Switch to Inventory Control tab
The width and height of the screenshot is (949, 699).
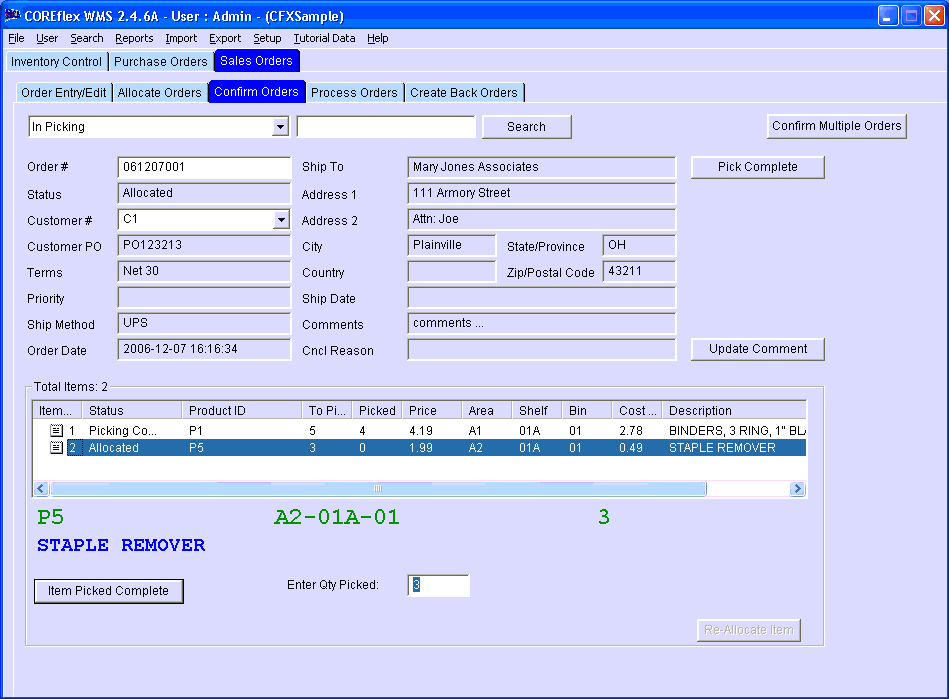coord(56,62)
